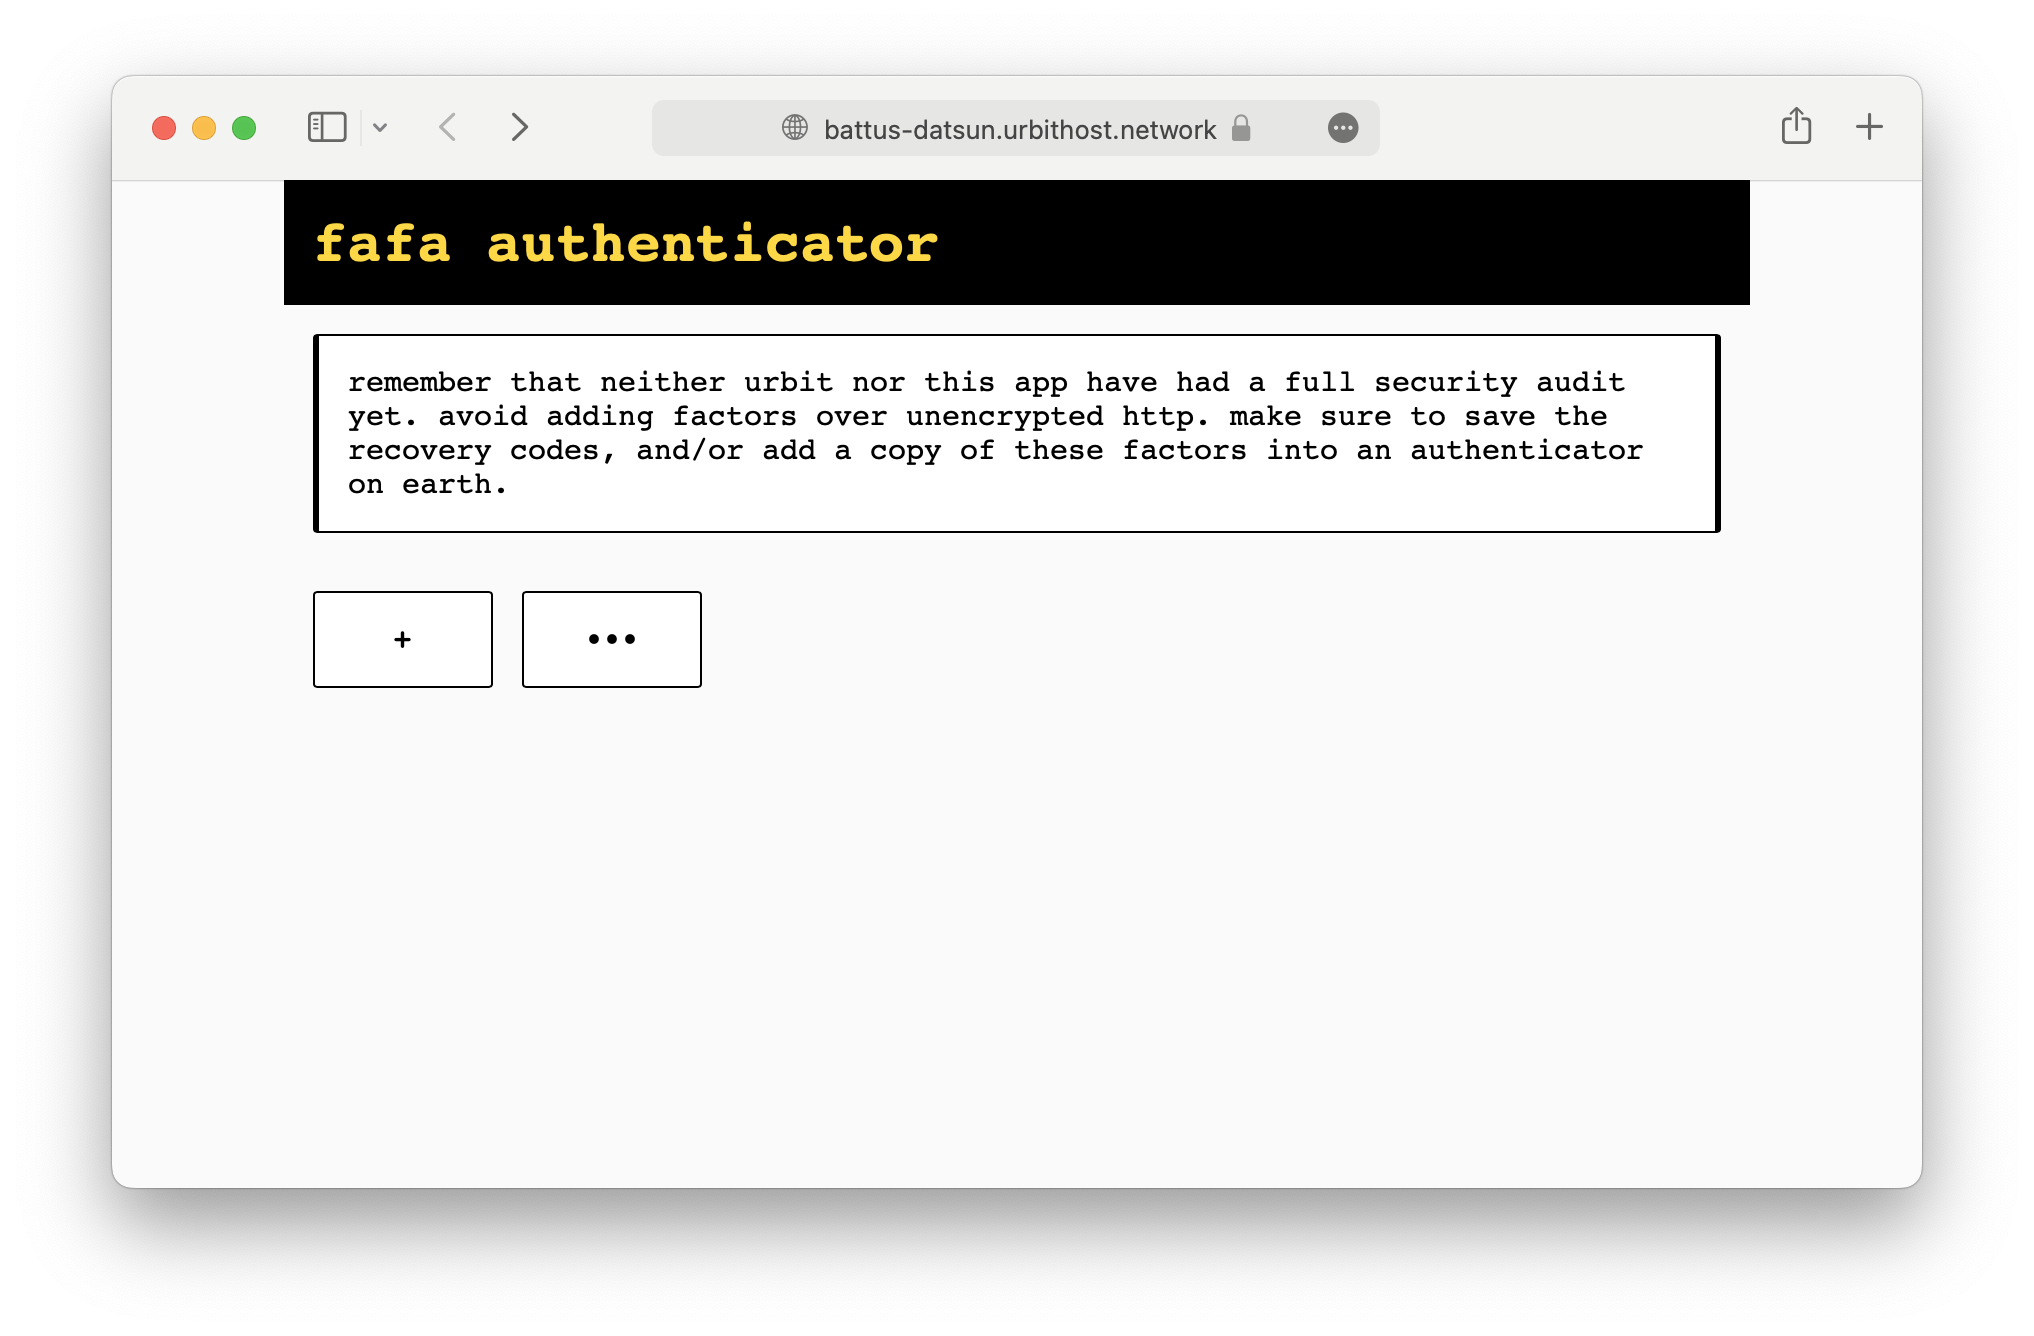Open the three-dots options button

click(612, 639)
